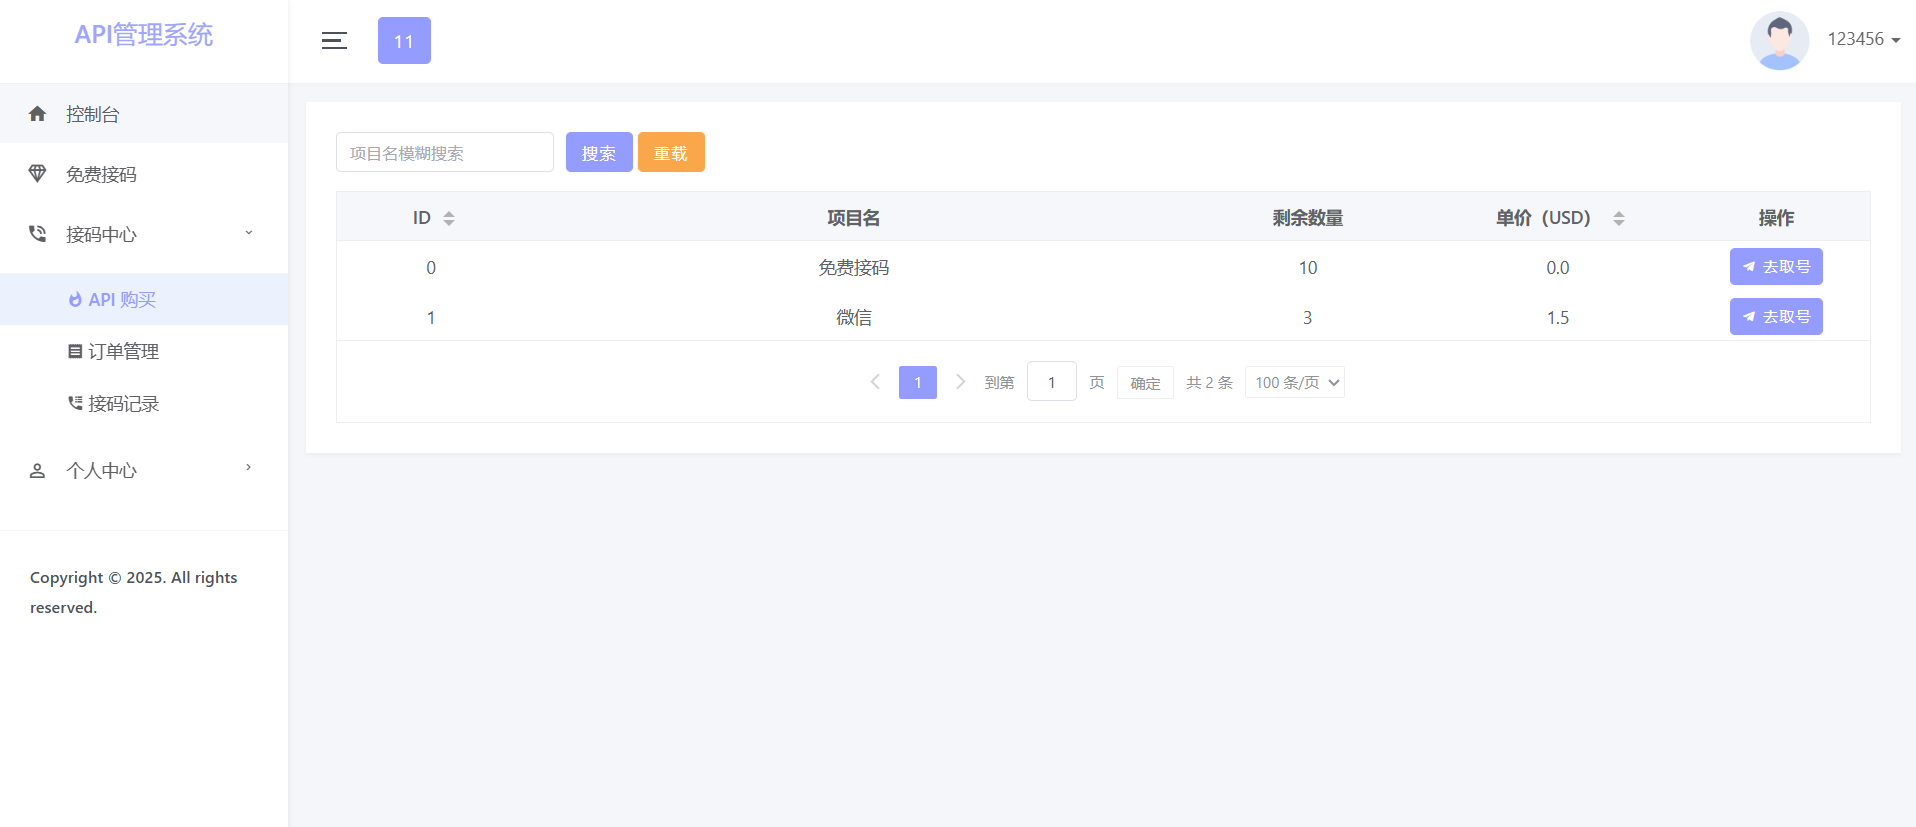This screenshot has width=1916, height=827.
Task: Select the API 购买 sidebar item
Action: point(122,299)
